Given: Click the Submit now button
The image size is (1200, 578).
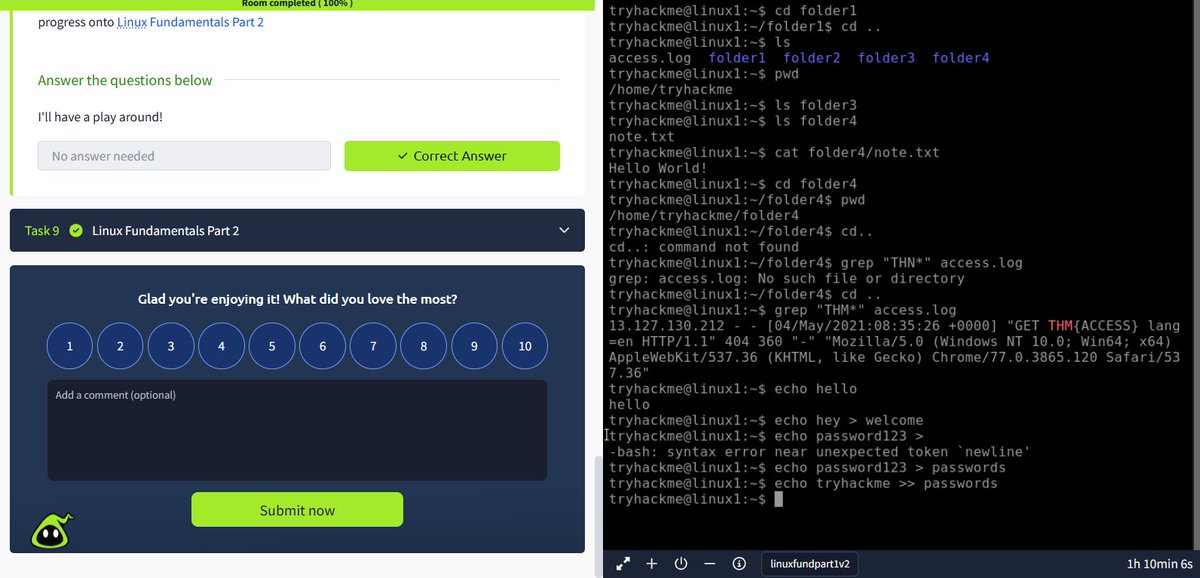Looking at the screenshot, I should click(297, 510).
